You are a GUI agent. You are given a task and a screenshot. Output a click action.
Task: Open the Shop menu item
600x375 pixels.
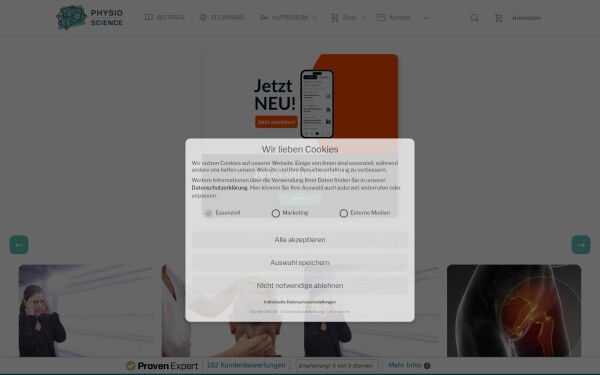tap(349, 17)
